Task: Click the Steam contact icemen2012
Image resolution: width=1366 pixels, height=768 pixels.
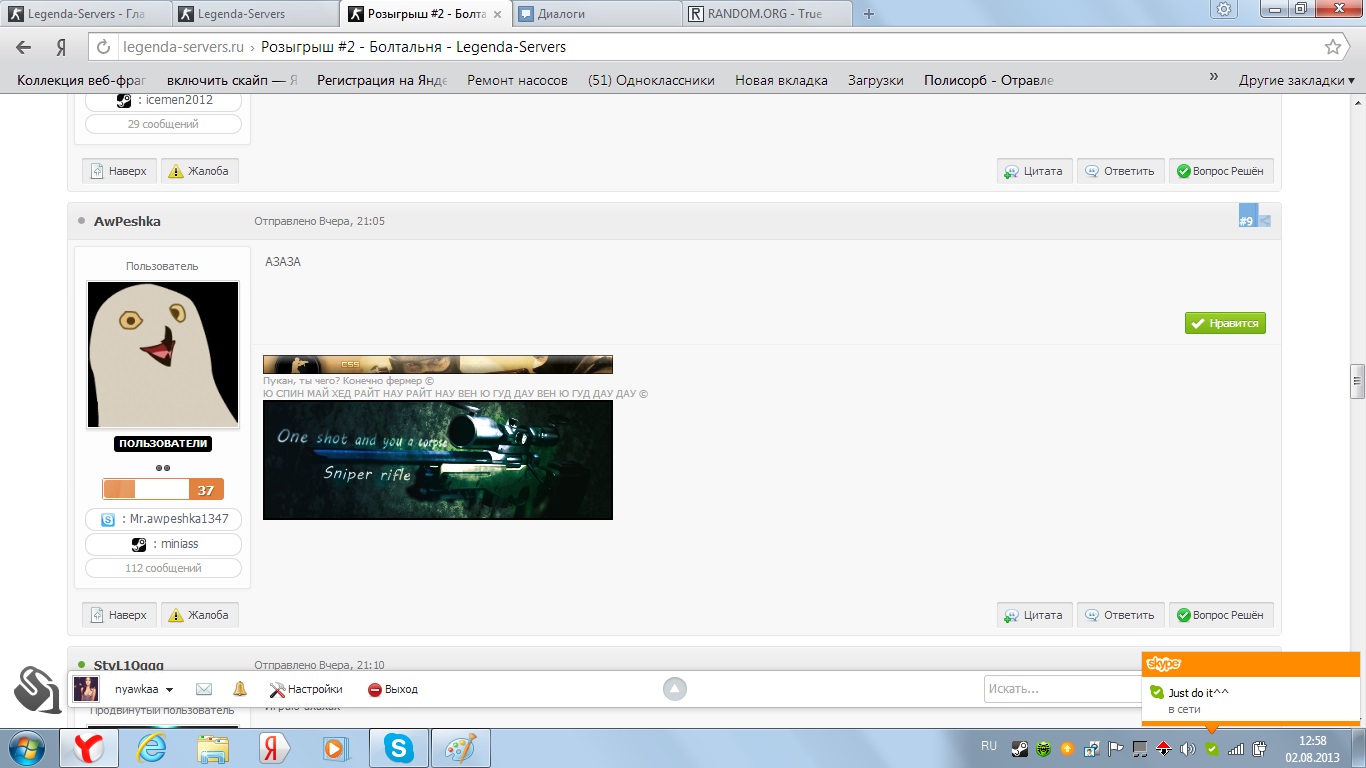Action: pyautogui.click(x=163, y=100)
